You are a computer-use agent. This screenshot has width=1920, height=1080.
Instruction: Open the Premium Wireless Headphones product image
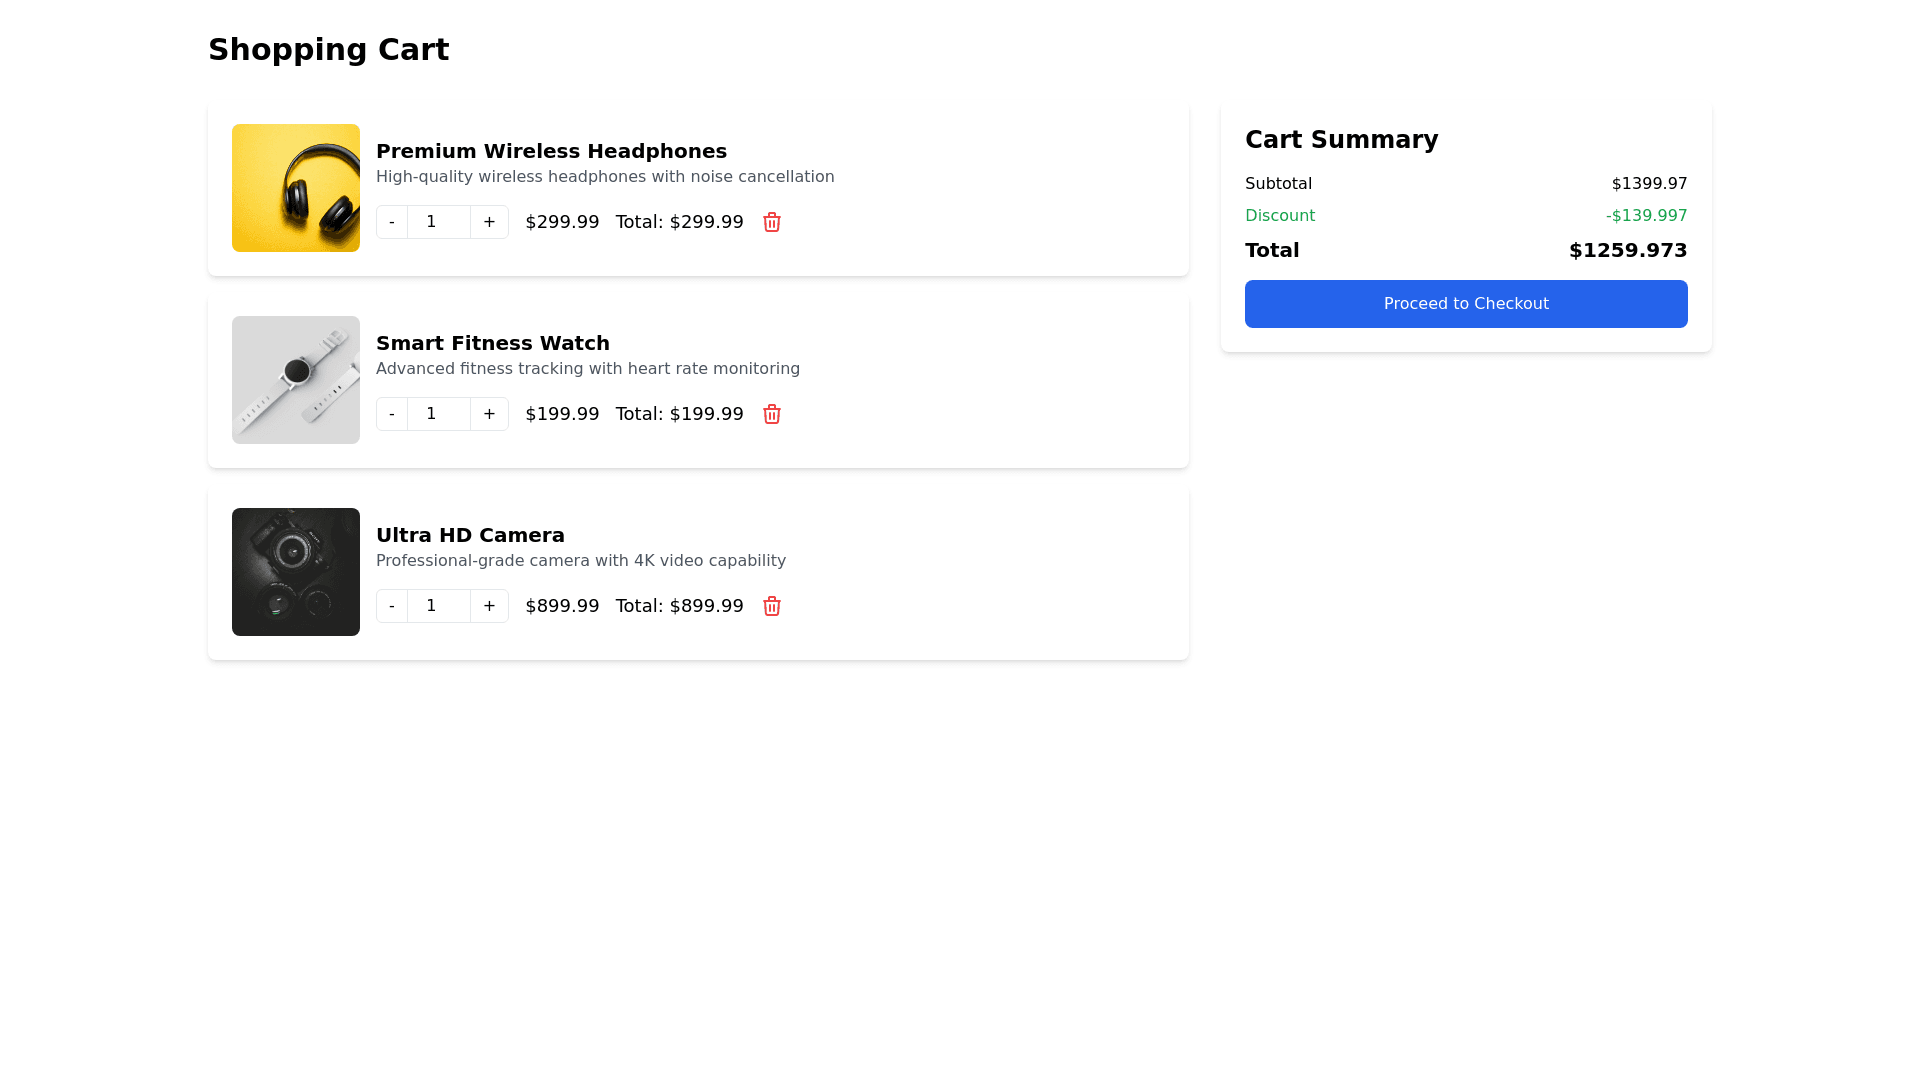[x=295, y=187]
